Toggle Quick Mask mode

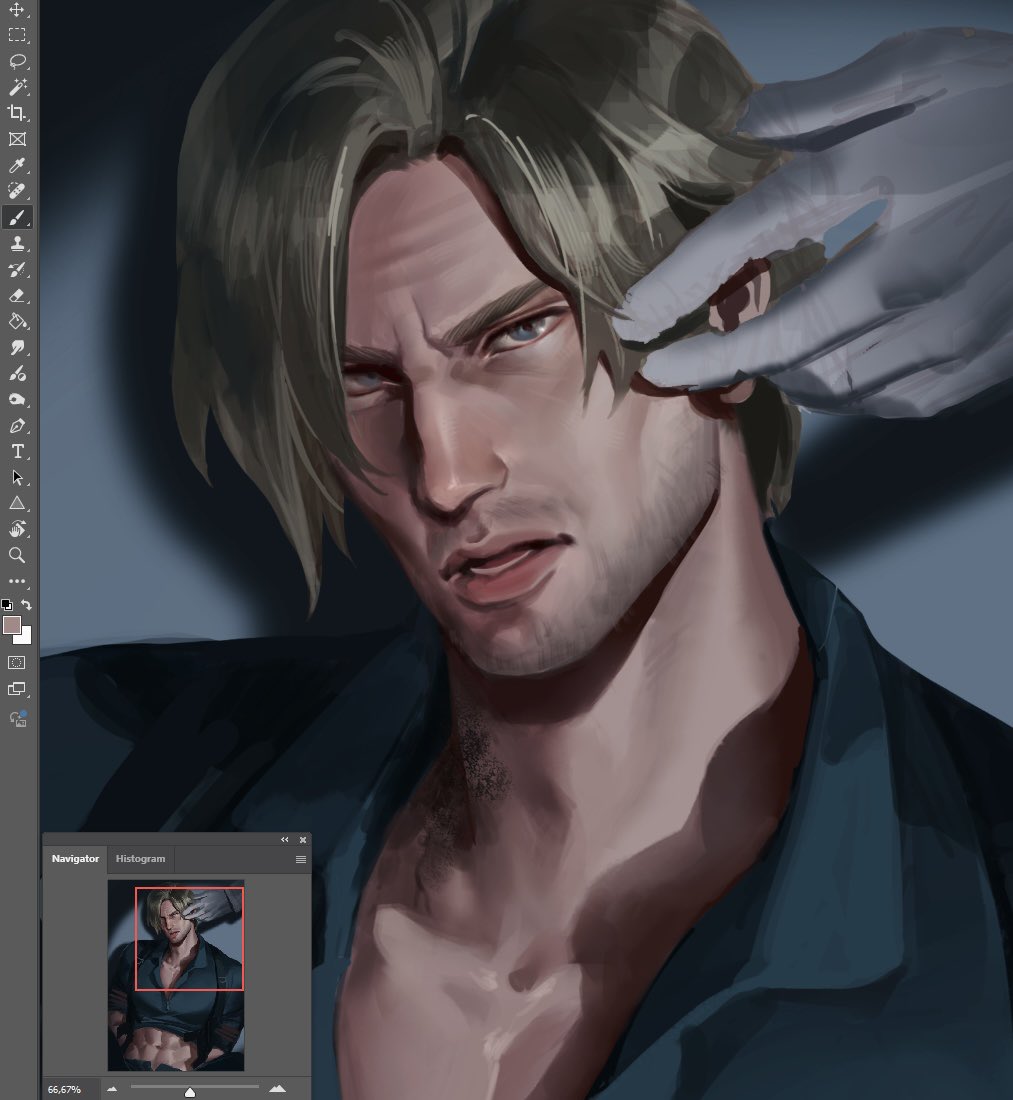coord(17,663)
